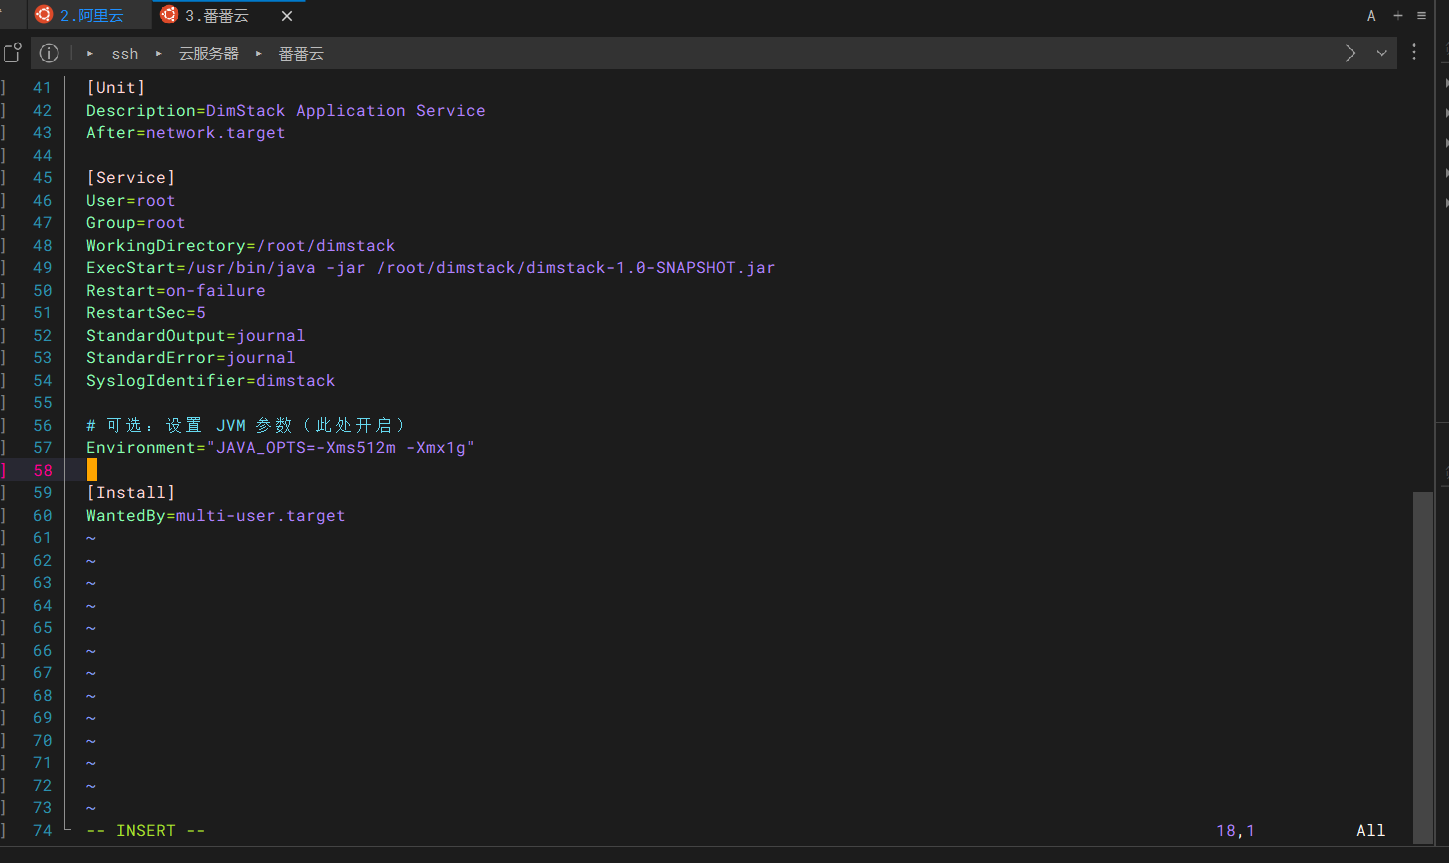Viewport: 1449px width, 863px height.
Task: Select the 3.番番云 session tab
Action: tap(217, 15)
